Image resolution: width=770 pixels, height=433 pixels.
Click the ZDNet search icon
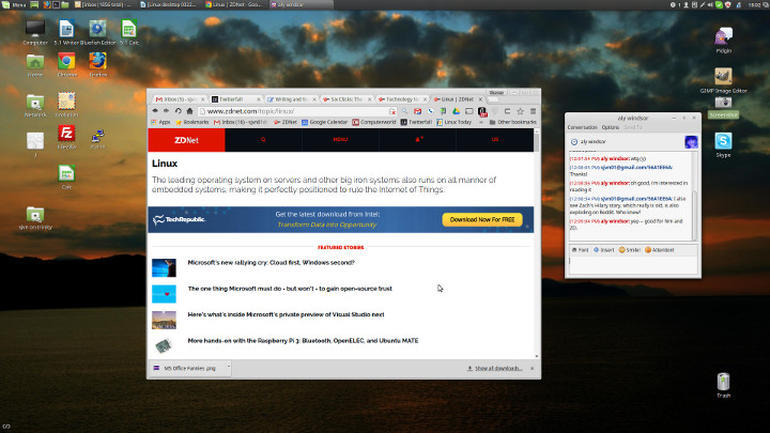coord(263,139)
